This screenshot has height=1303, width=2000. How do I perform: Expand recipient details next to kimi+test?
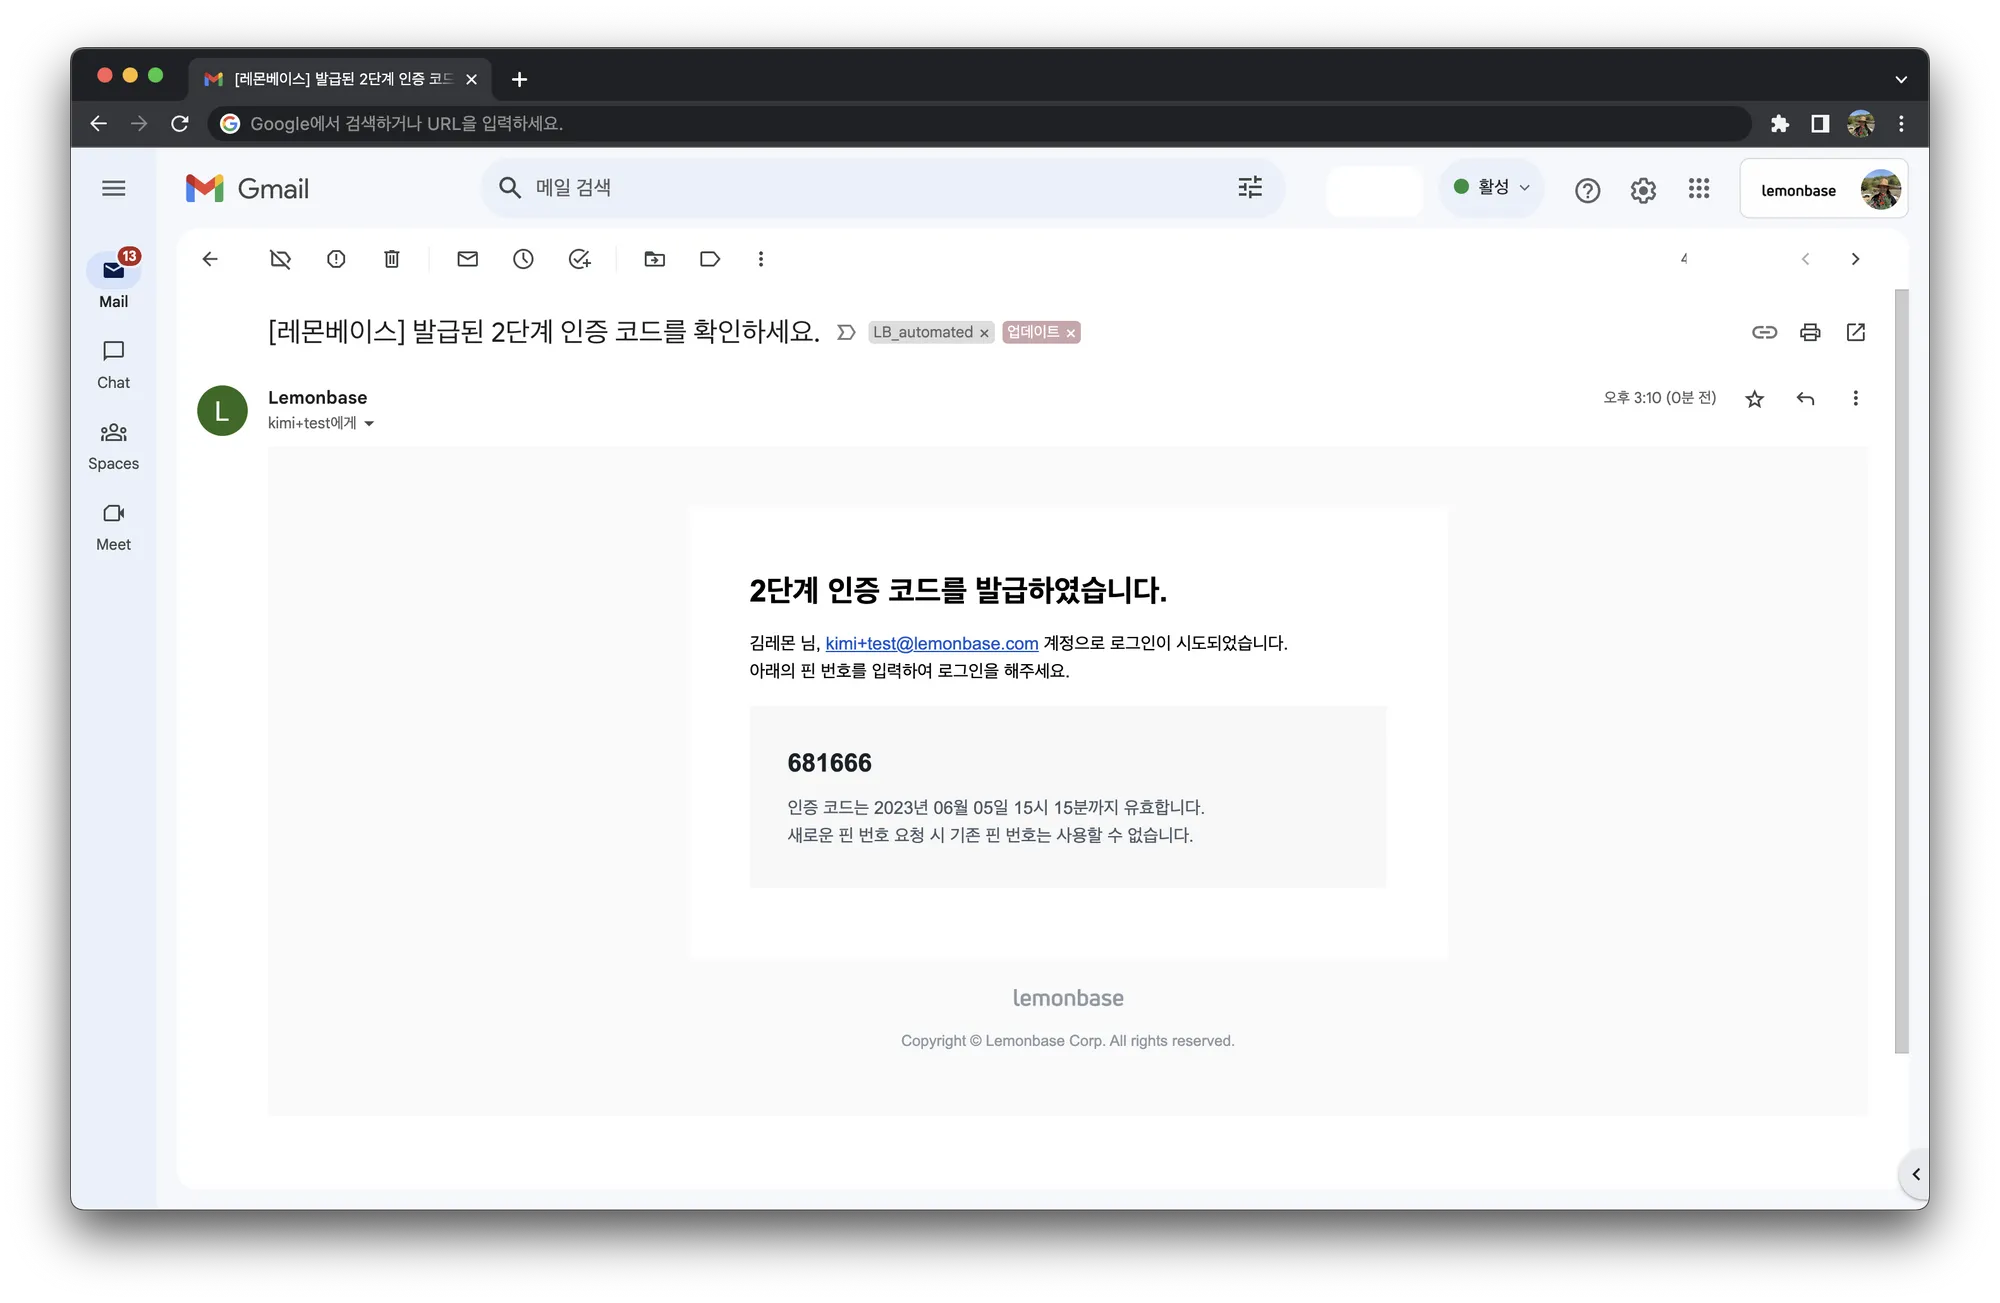pos(369,424)
